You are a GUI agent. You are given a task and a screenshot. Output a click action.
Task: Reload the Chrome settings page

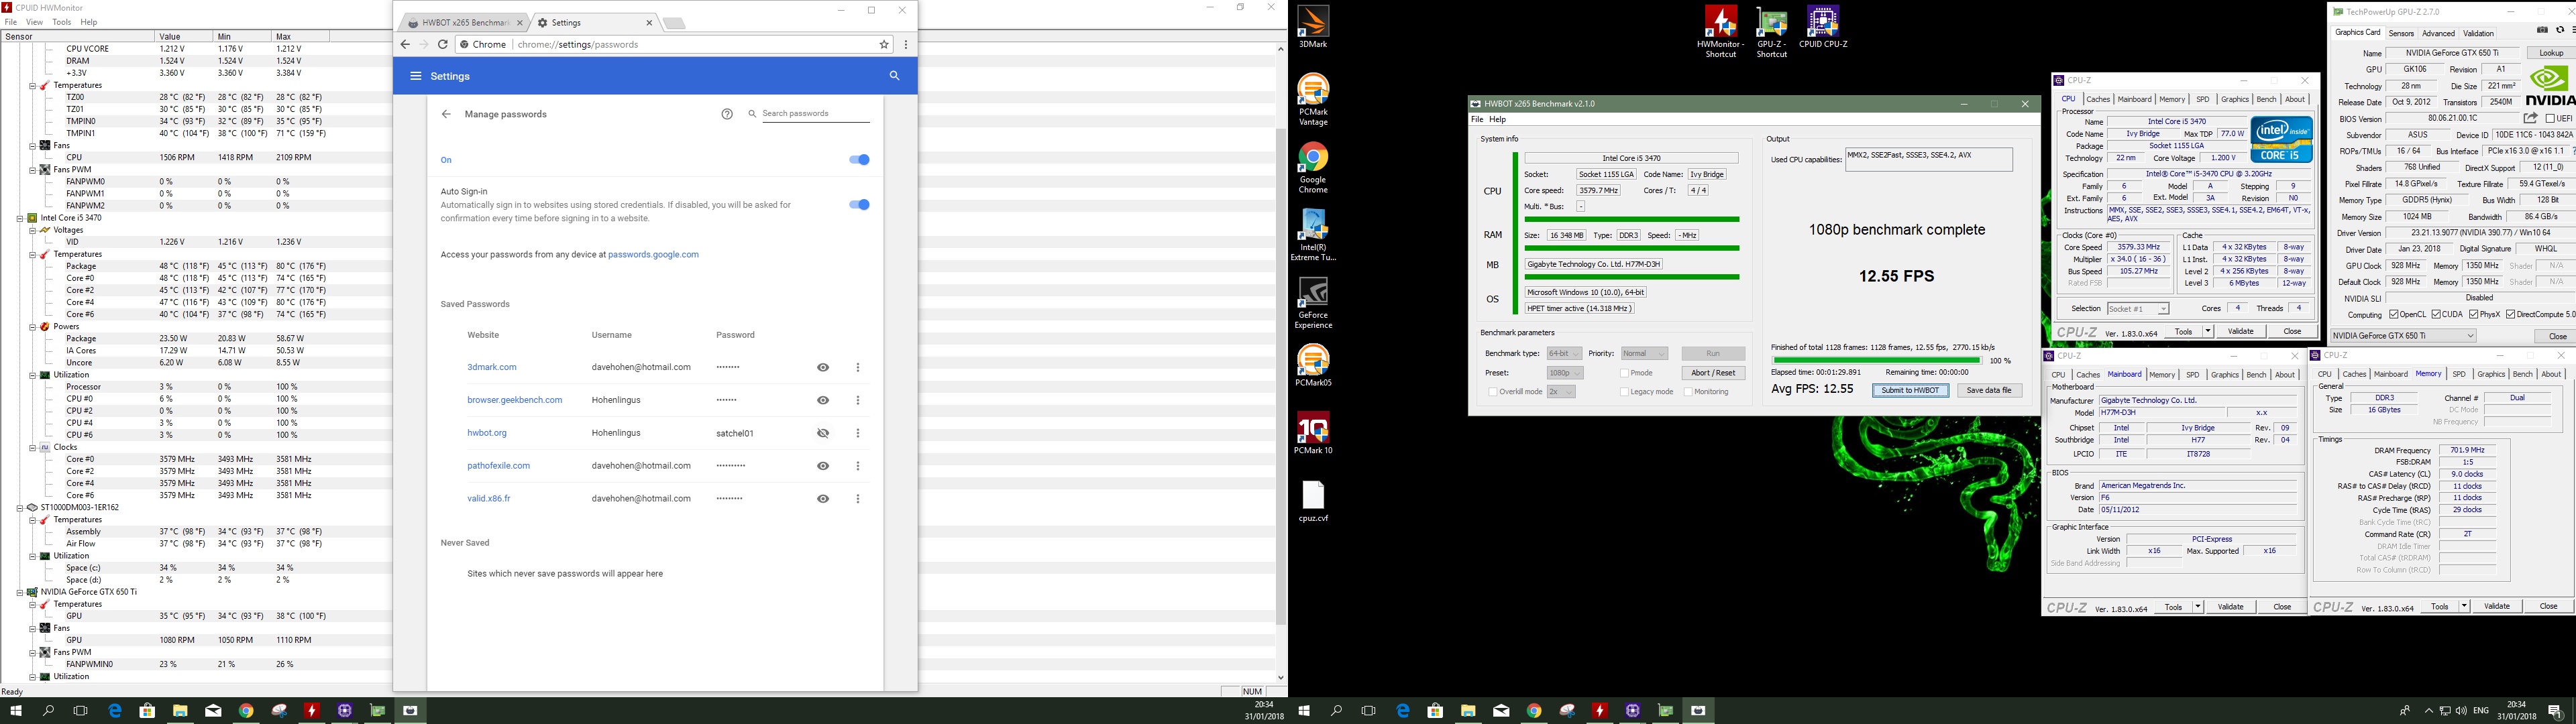pos(442,44)
